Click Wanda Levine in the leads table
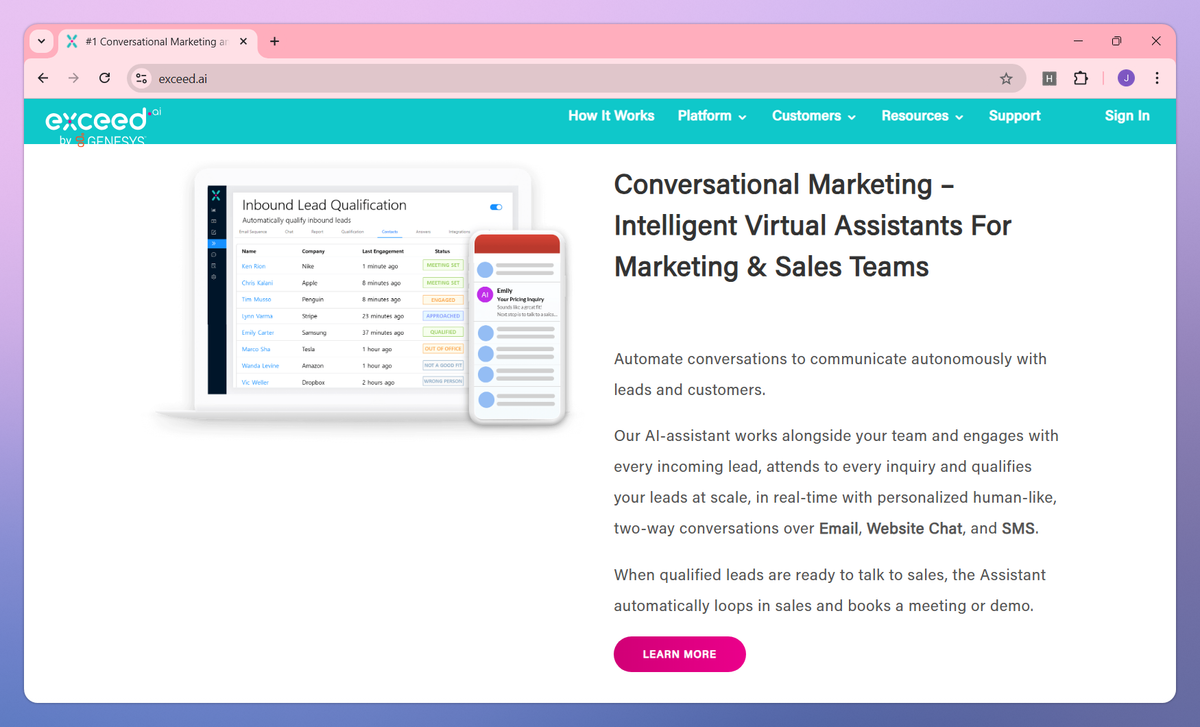This screenshot has width=1200, height=727. pyautogui.click(x=260, y=366)
